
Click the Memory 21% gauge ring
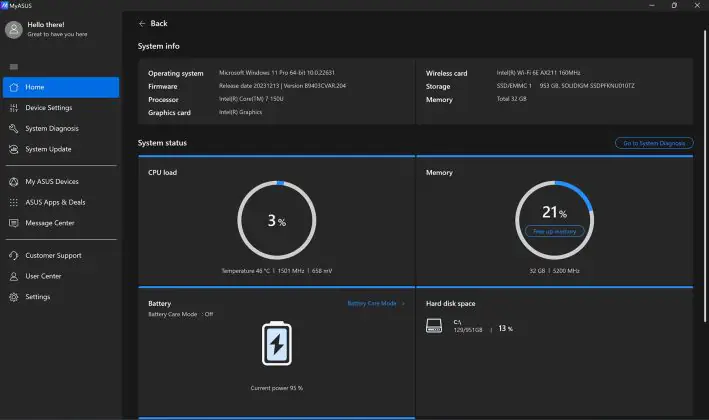click(554, 220)
